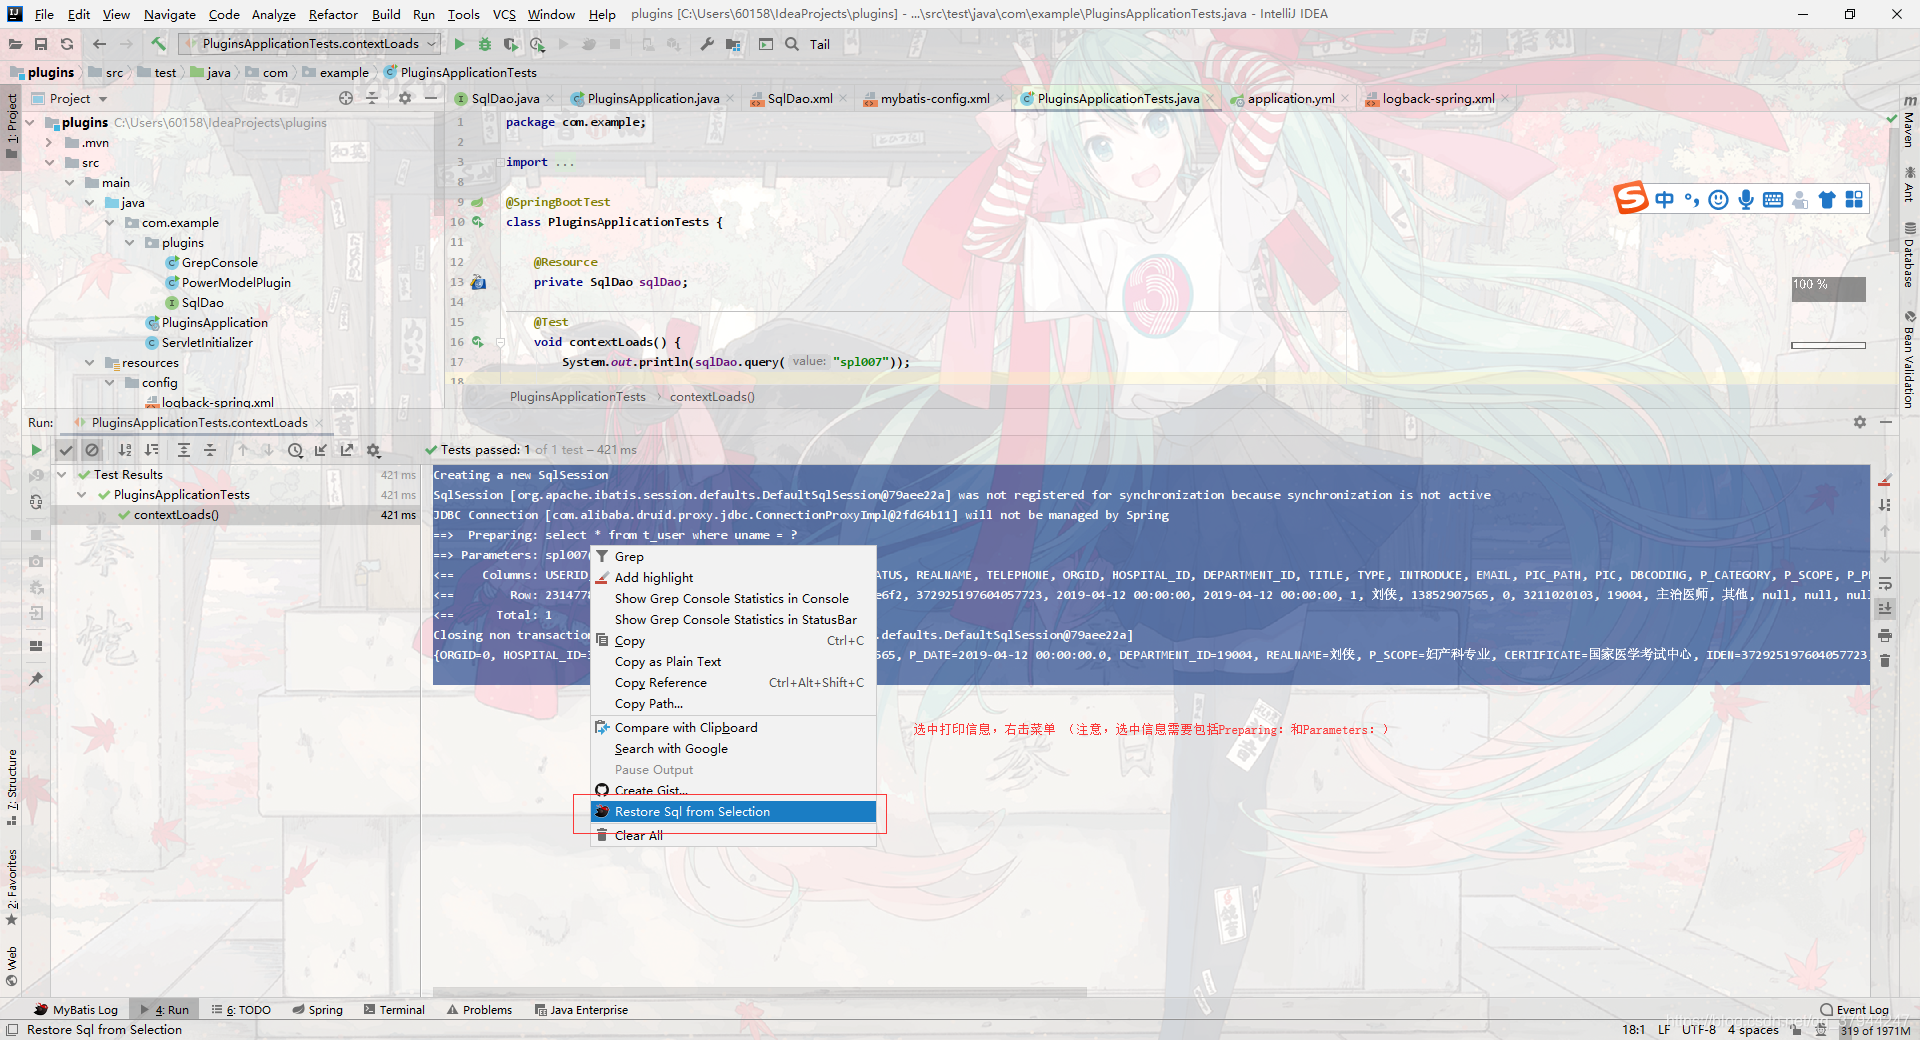Open Project Structure folder icon in toolbar
Image resolution: width=1920 pixels, height=1040 pixels.
733,44
